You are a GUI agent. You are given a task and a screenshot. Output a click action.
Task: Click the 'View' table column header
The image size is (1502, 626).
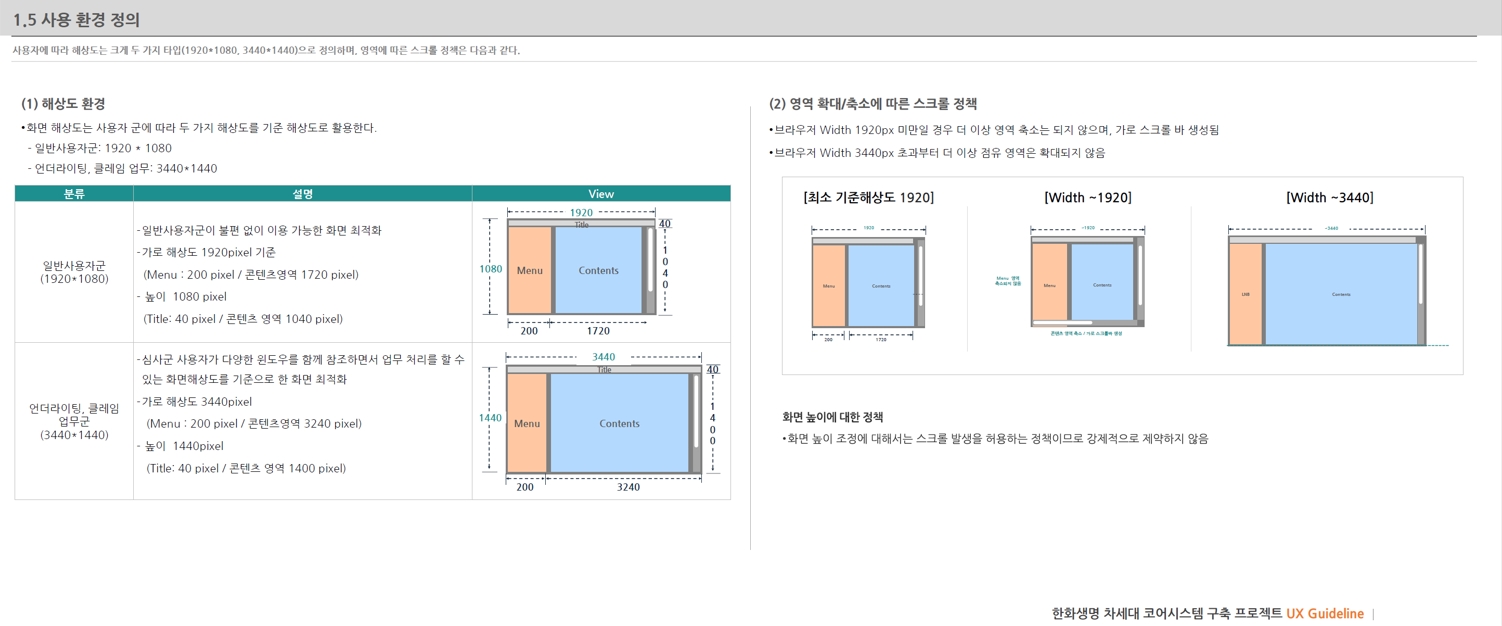pyautogui.click(x=601, y=194)
